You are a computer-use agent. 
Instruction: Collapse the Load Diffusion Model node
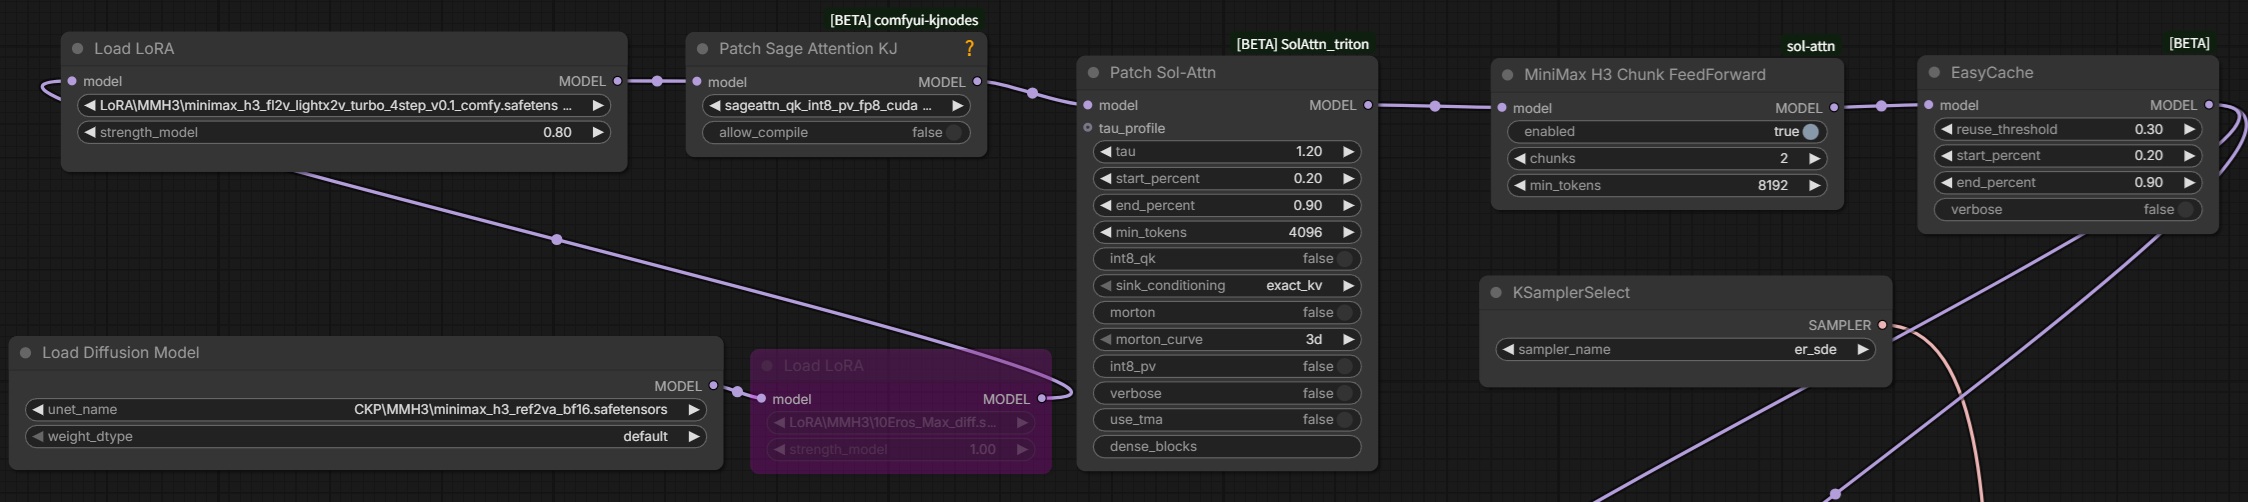[25, 352]
